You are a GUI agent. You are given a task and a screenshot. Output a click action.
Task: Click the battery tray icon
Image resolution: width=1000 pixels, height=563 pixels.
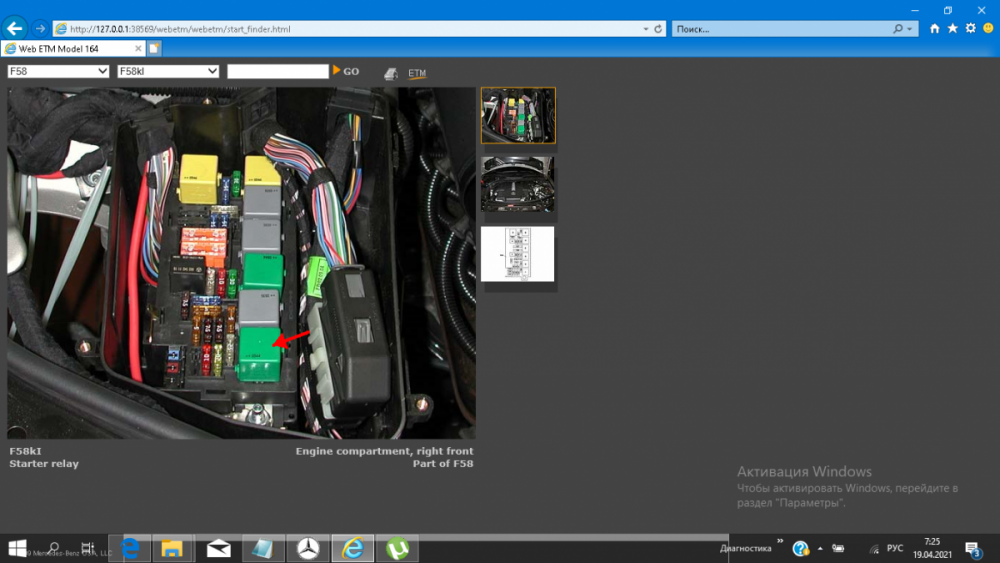click(x=838, y=548)
